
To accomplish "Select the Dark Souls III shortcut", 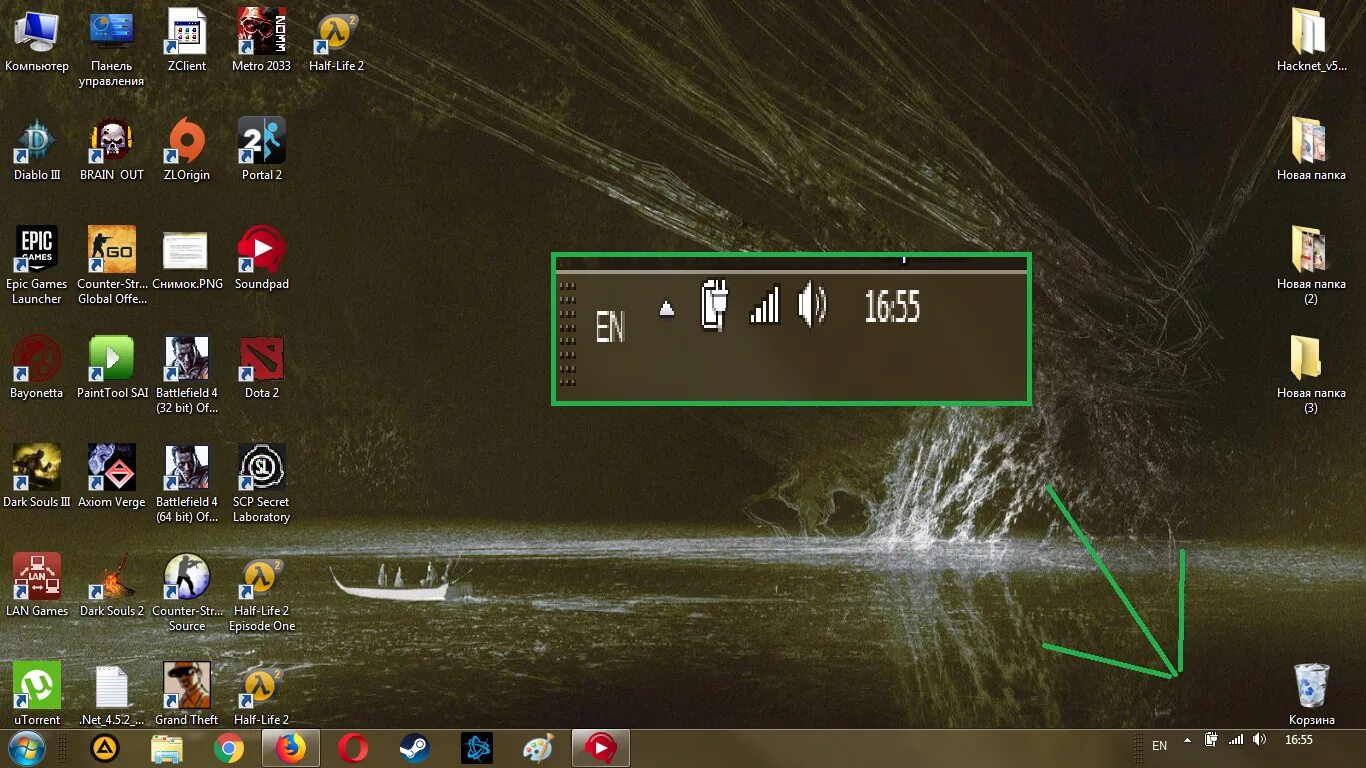I will (x=37, y=476).
